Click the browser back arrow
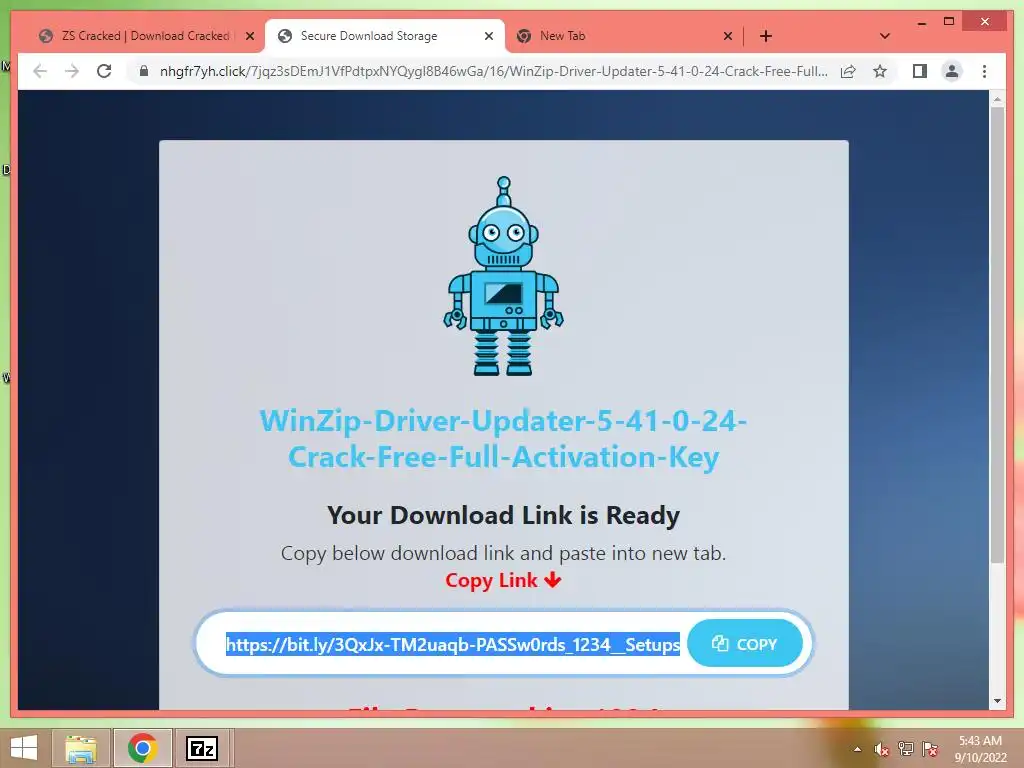The height and width of the screenshot is (768, 1024). [40, 71]
